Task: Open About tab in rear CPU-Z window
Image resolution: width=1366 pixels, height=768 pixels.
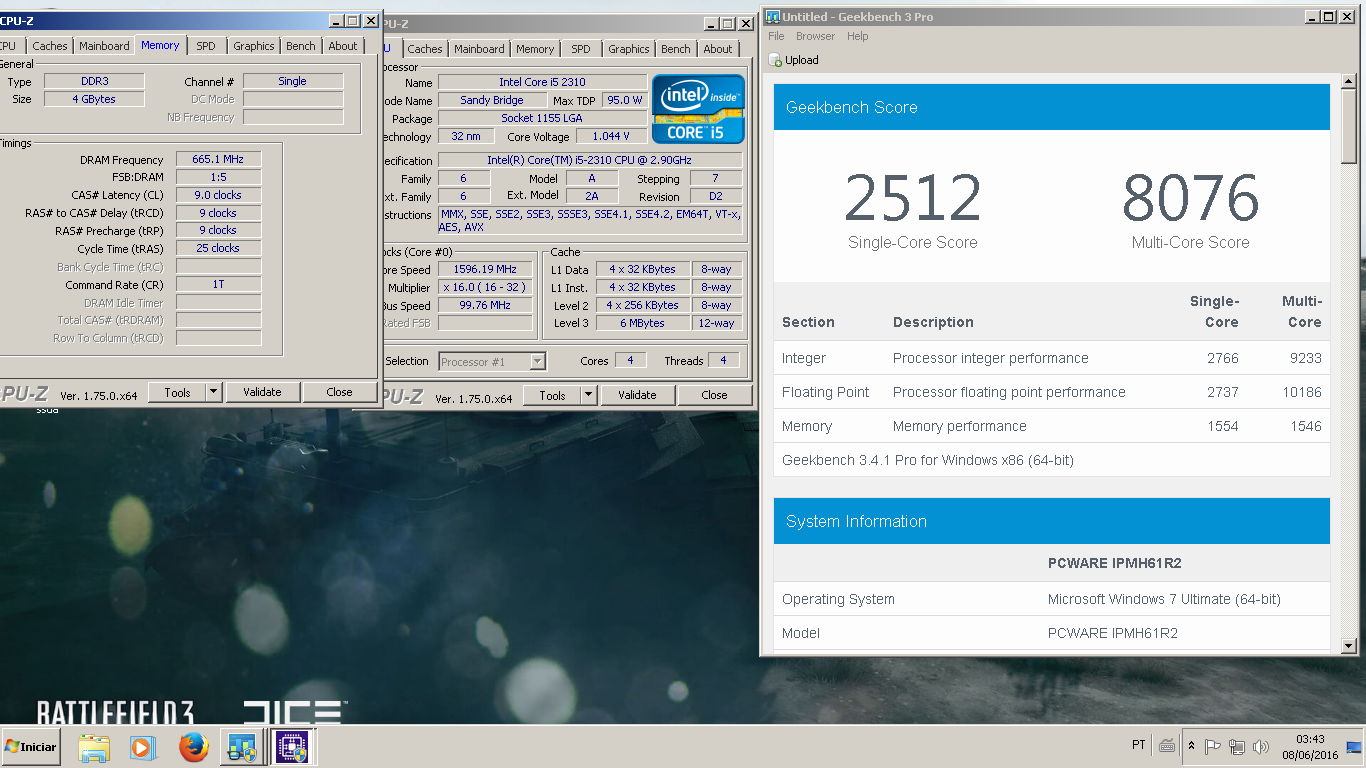Action: pyautogui.click(x=717, y=49)
